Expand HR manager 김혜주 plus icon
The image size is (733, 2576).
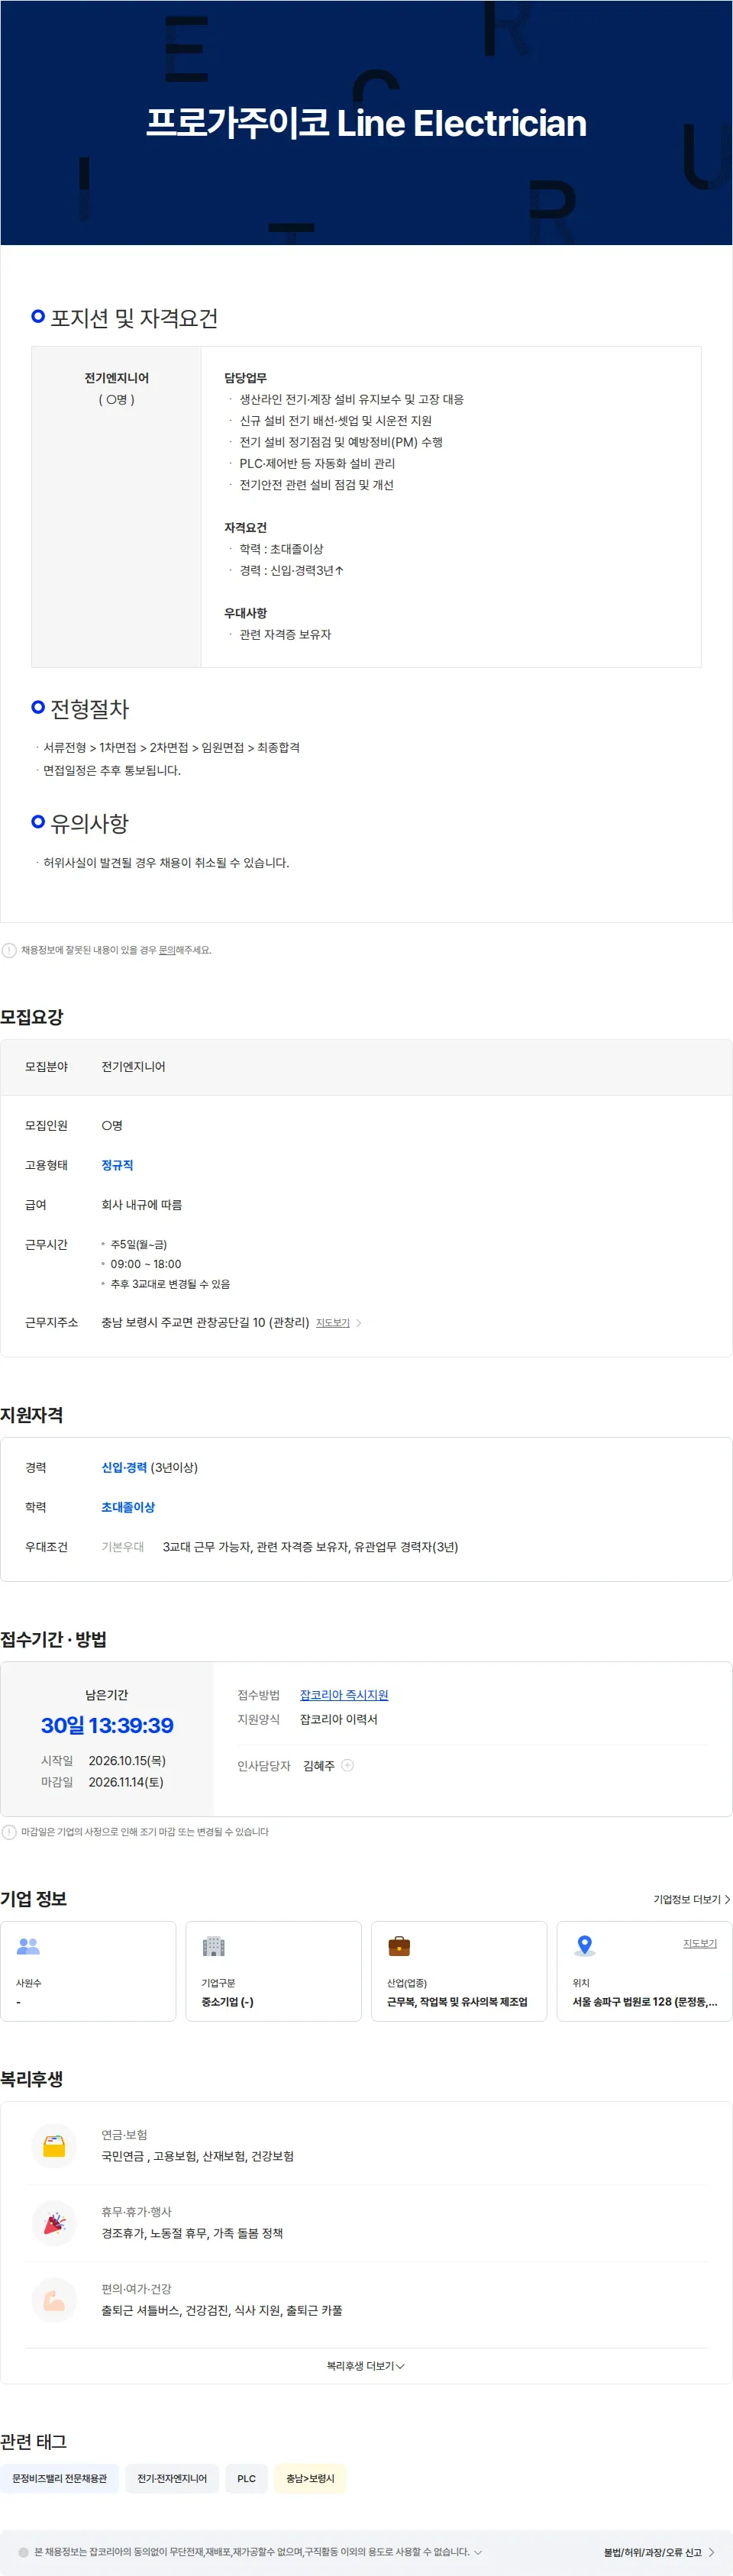(x=348, y=1765)
